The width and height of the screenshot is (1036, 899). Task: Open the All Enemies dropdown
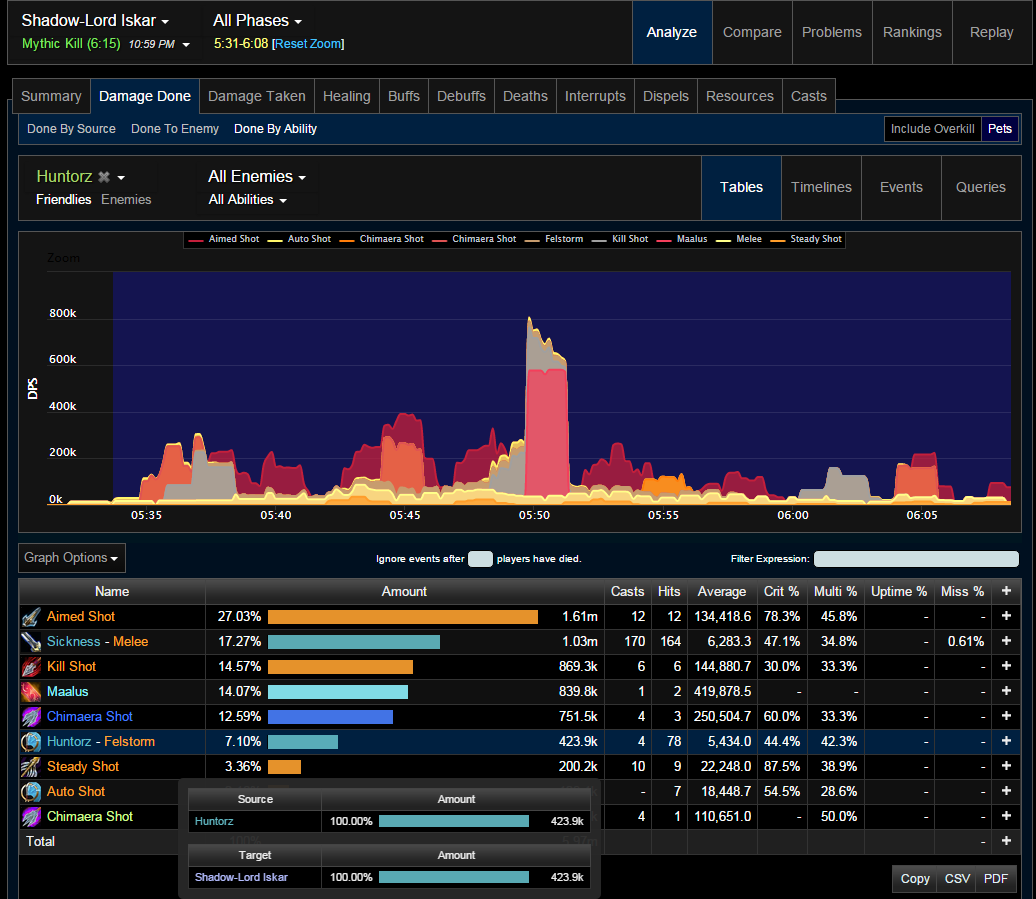click(x=257, y=176)
